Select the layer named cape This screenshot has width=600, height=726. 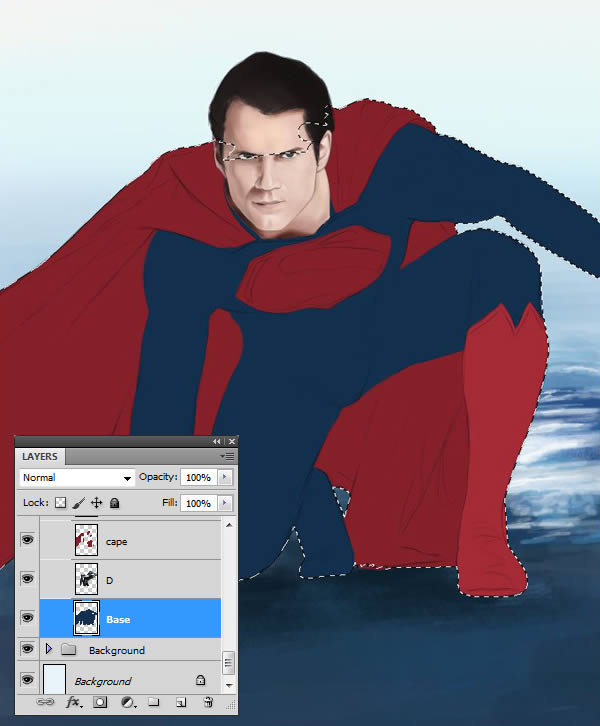point(116,542)
